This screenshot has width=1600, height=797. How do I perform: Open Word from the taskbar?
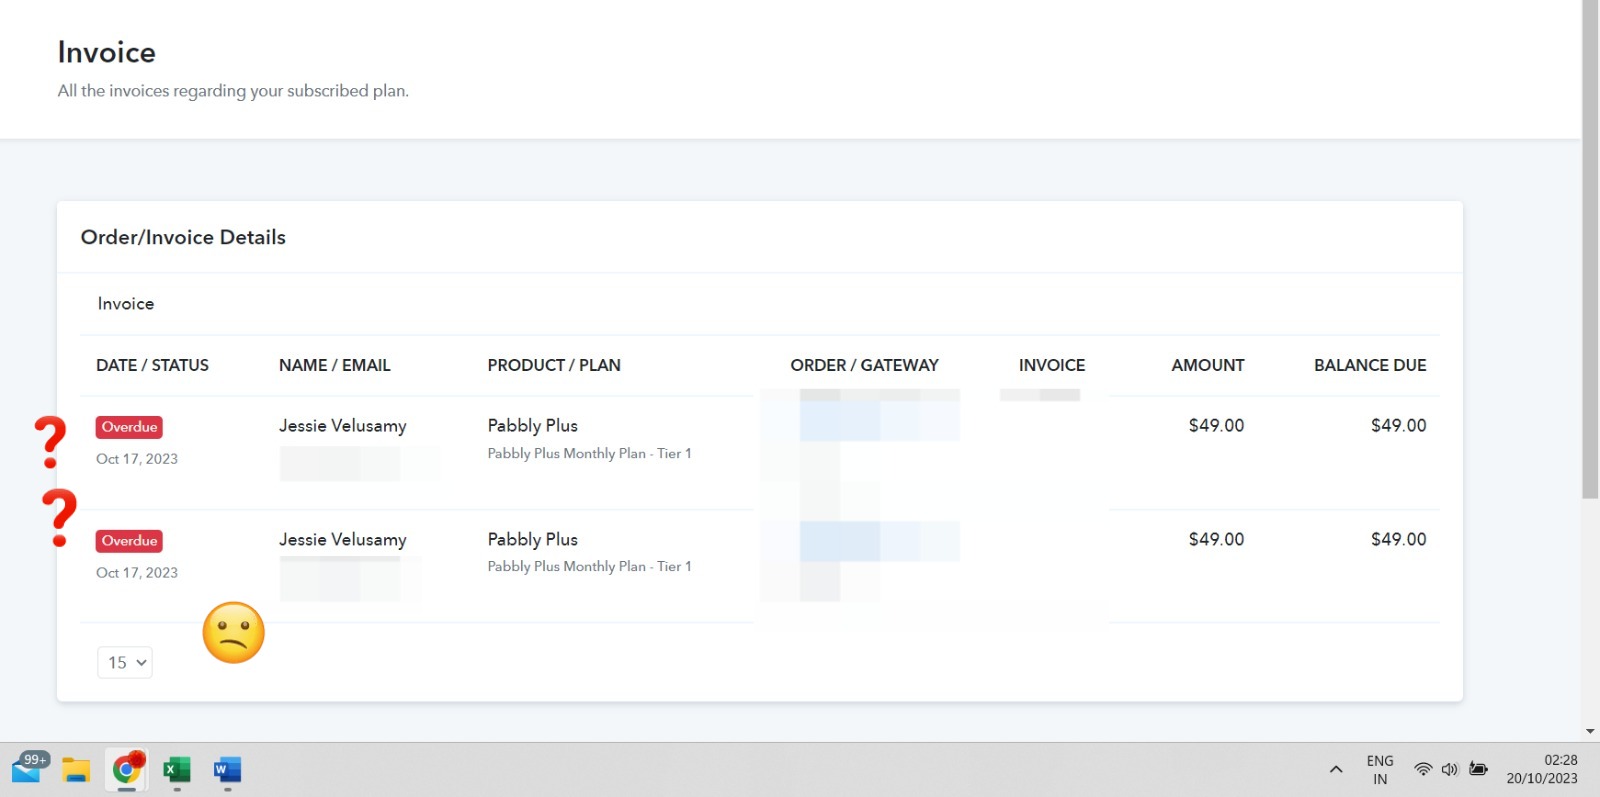(x=227, y=770)
